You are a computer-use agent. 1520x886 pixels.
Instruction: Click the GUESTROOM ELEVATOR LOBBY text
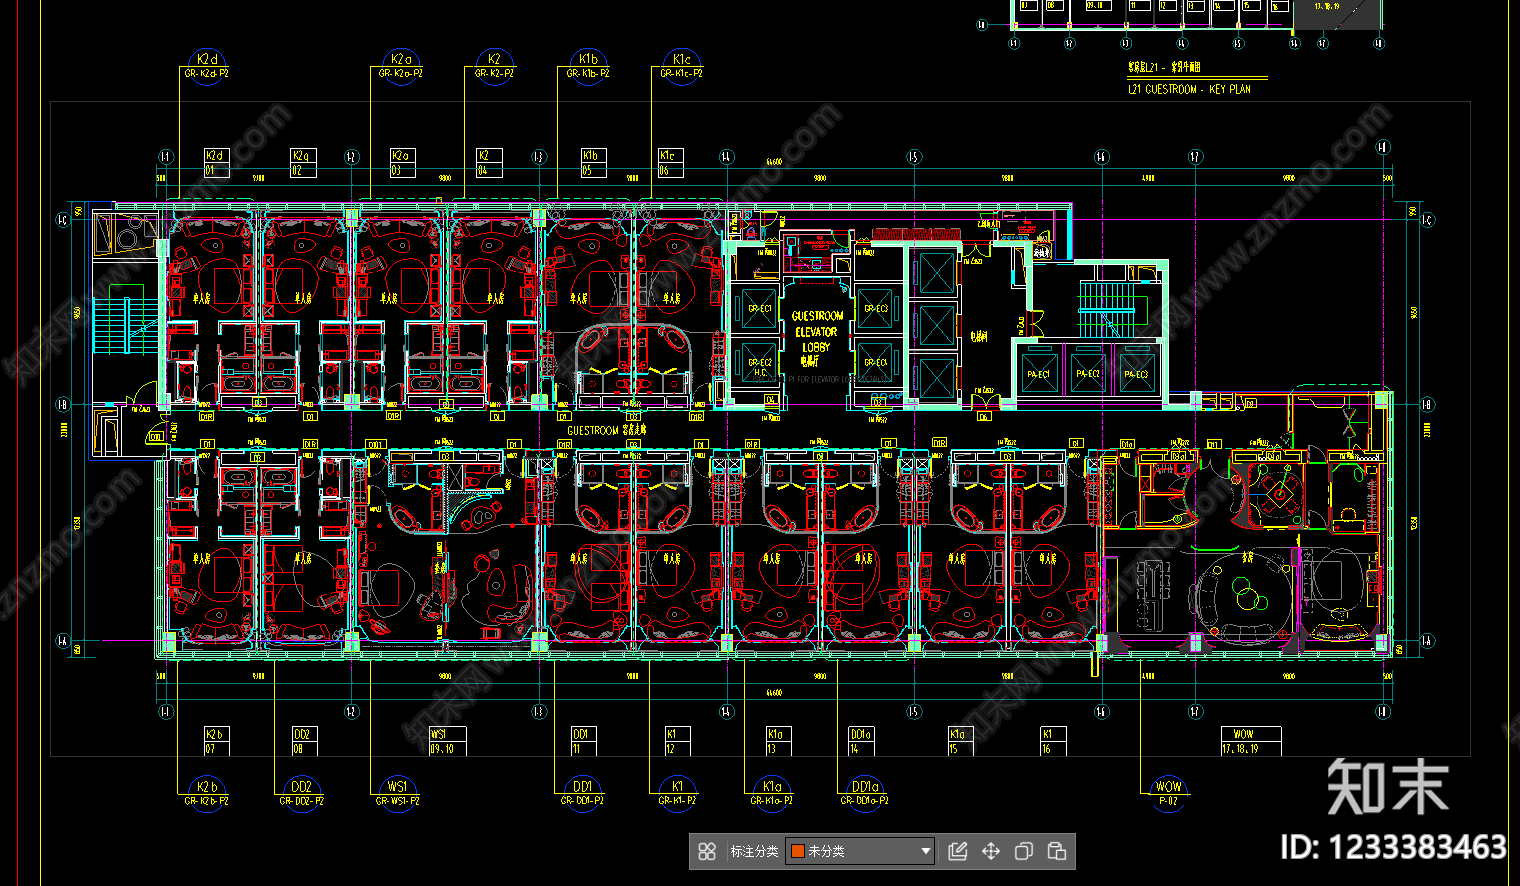[x=816, y=331]
